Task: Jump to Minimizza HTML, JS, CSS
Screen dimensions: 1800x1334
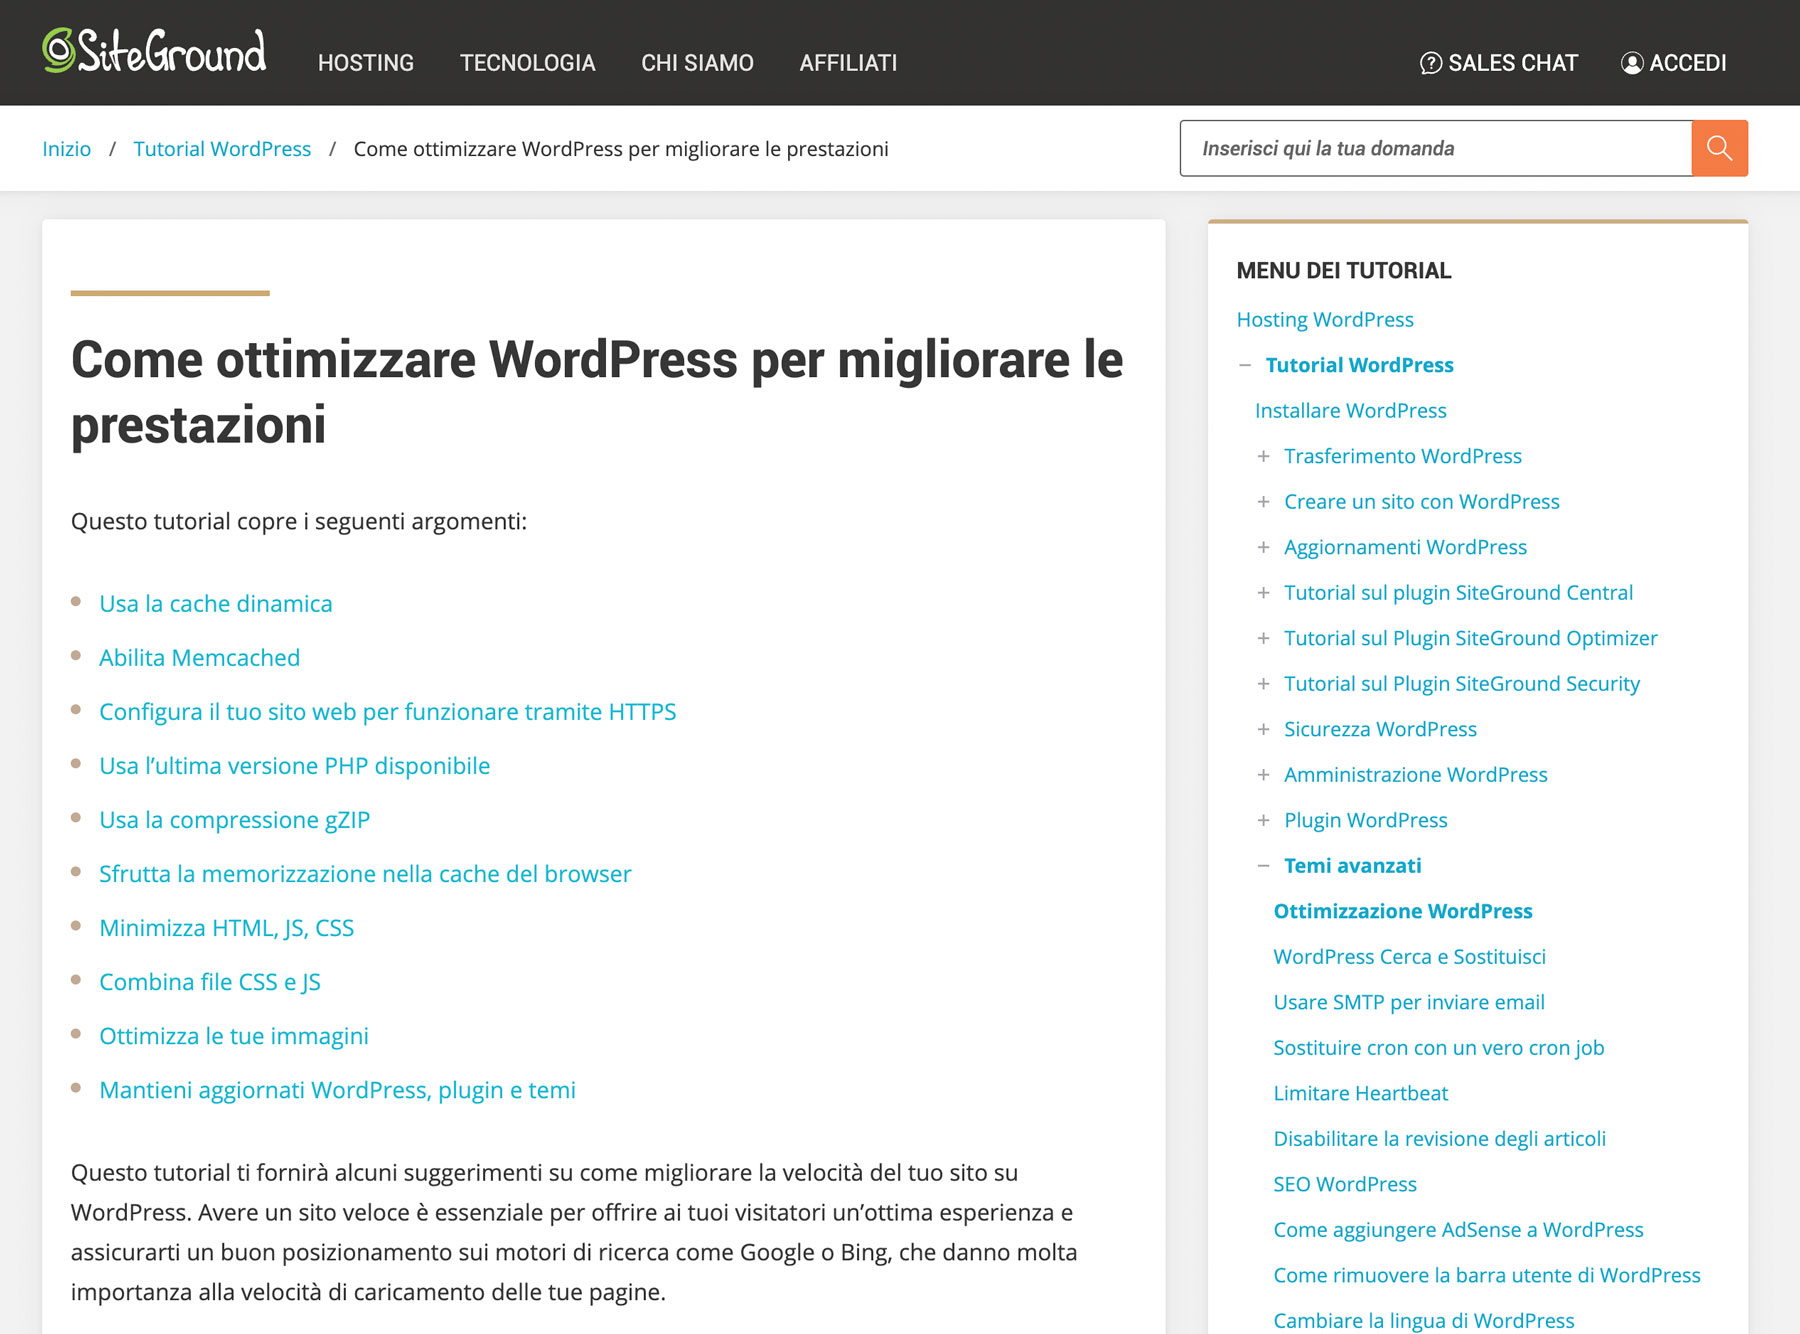Action: click(x=226, y=928)
